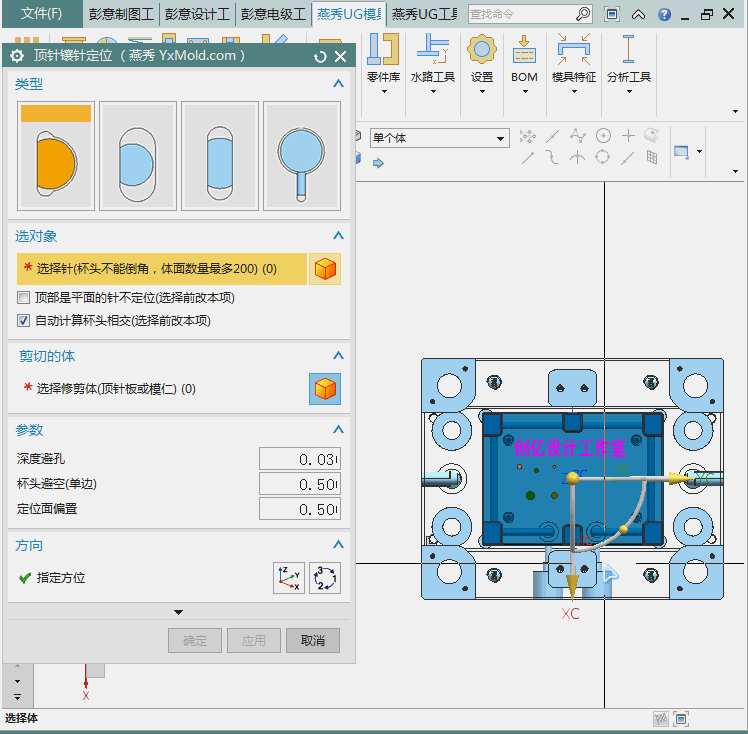
Task: Enable 顶部是平面的针不定位 checkbox
Action: coord(23,298)
